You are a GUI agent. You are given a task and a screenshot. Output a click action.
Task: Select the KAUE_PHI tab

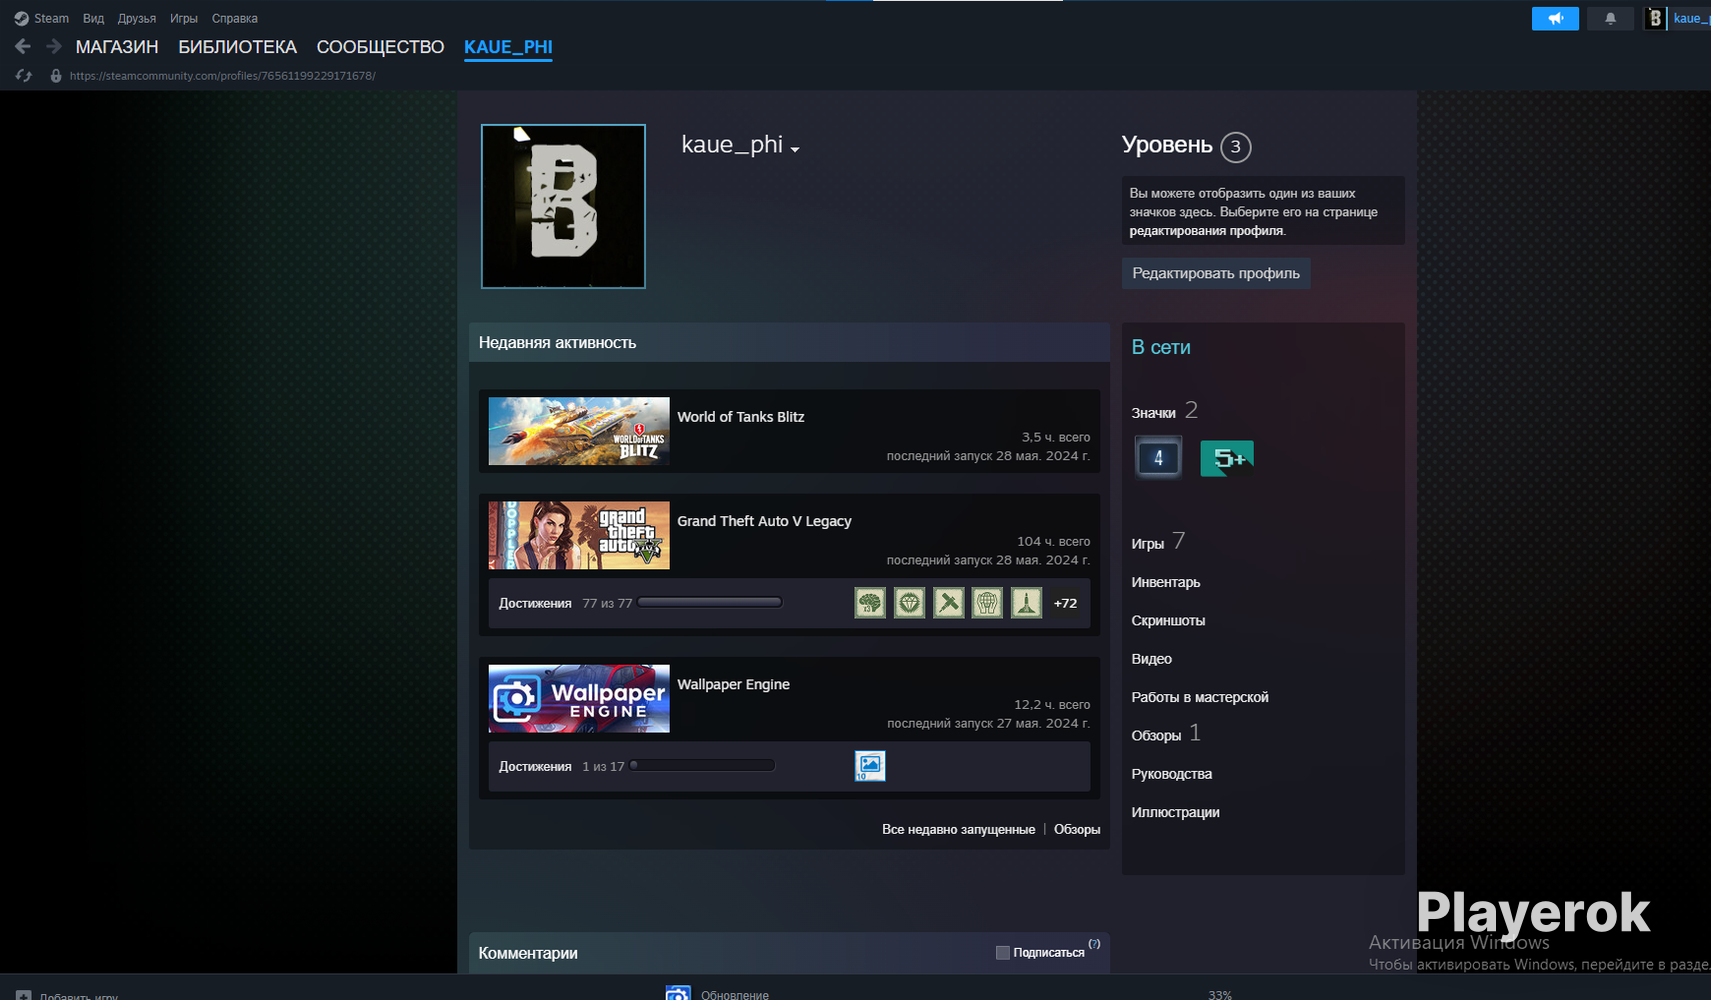(508, 47)
